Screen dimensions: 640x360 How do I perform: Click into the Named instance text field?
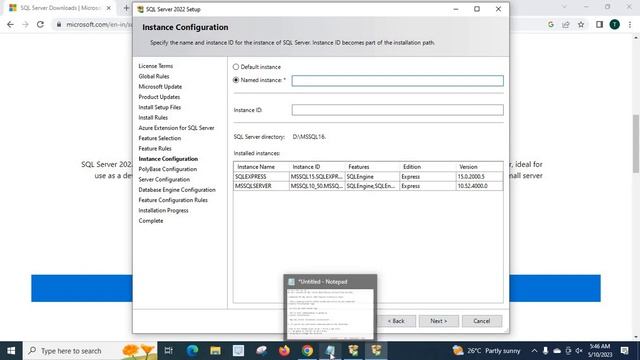pyautogui.click(x=398, y=81)
